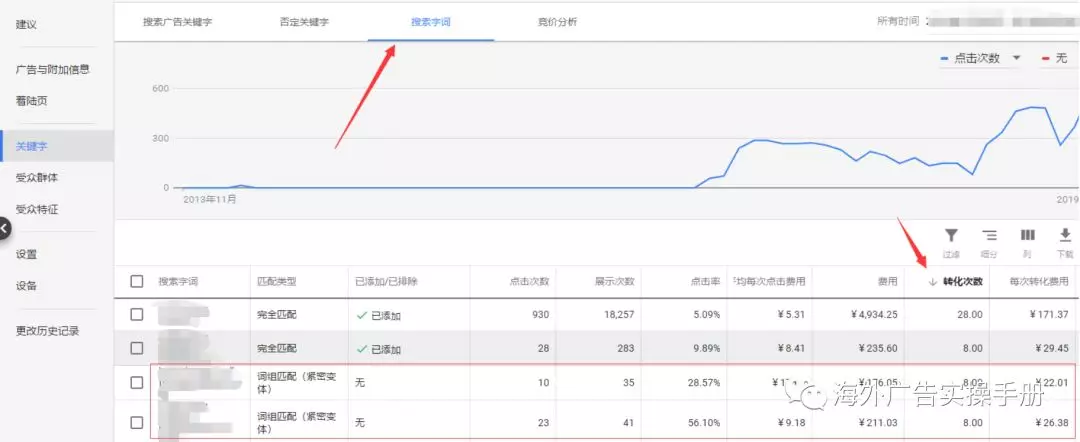Check the row with 930 clicks
Viewport: 1080px width, 442px height.
[x=137, y=315]
